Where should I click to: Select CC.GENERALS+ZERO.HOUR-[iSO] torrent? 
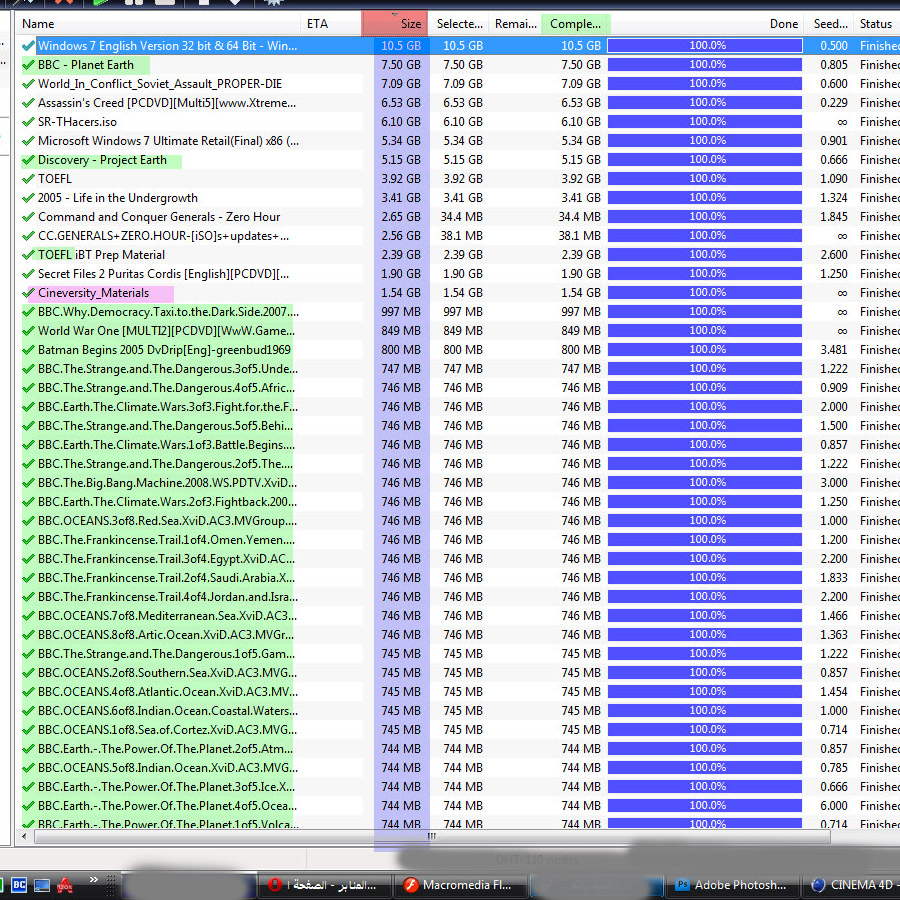[164, 236]
